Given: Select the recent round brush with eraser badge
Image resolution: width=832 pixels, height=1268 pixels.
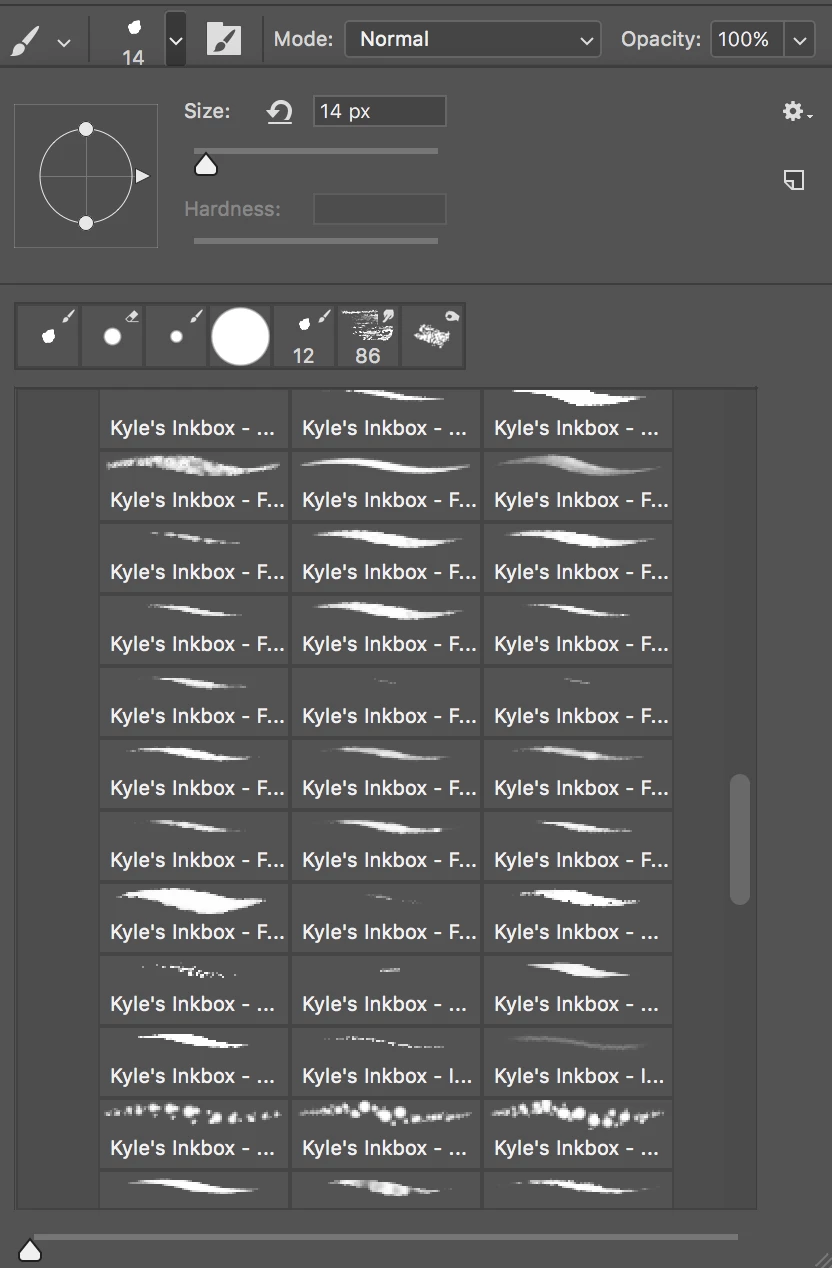Looking at the screenshot, I should [x=112, y=336].
